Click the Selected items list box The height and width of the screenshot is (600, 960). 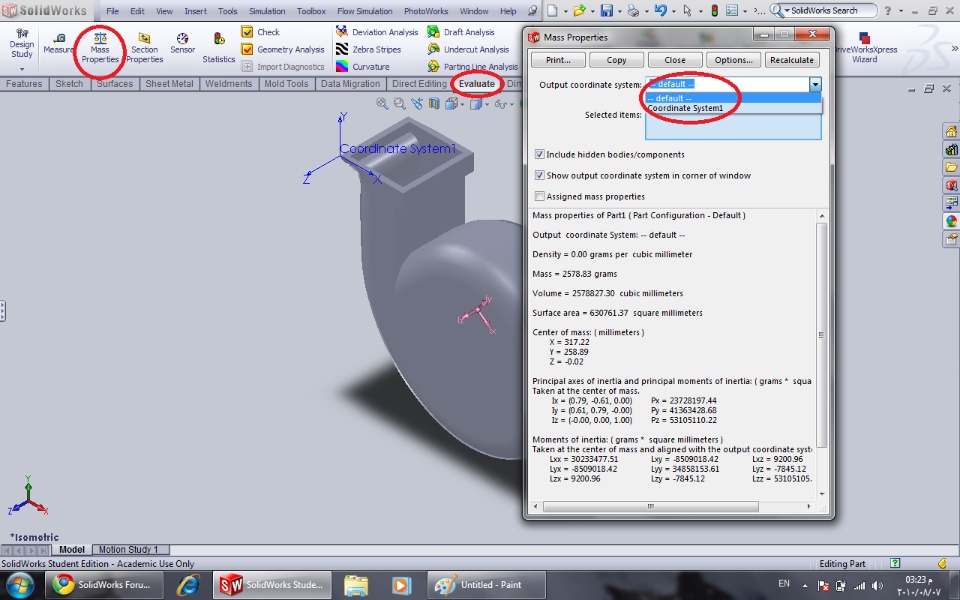pyautogui.click(x=733, y=126)
